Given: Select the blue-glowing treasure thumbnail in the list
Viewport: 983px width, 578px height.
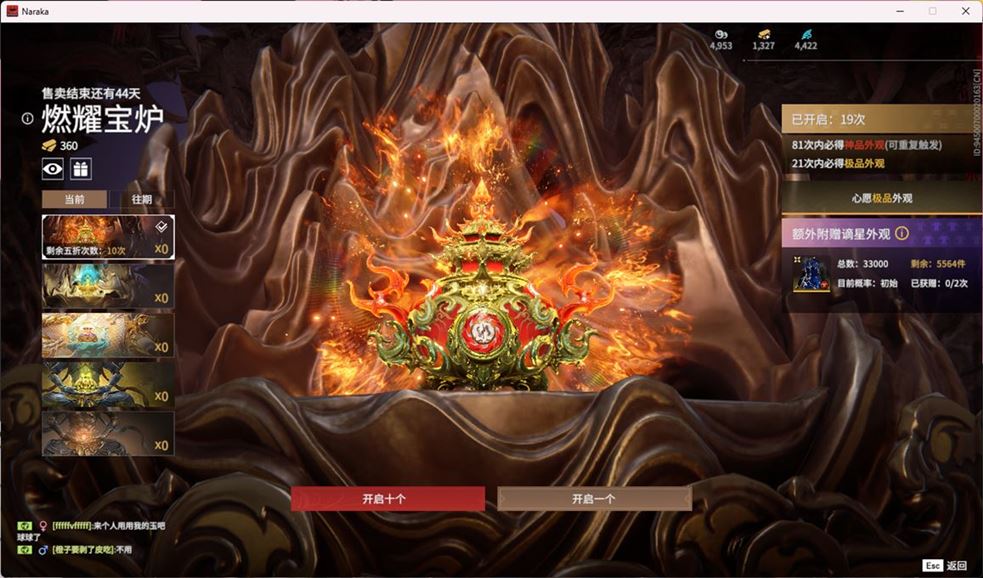Looking at the screenshot, I should 108,286.
